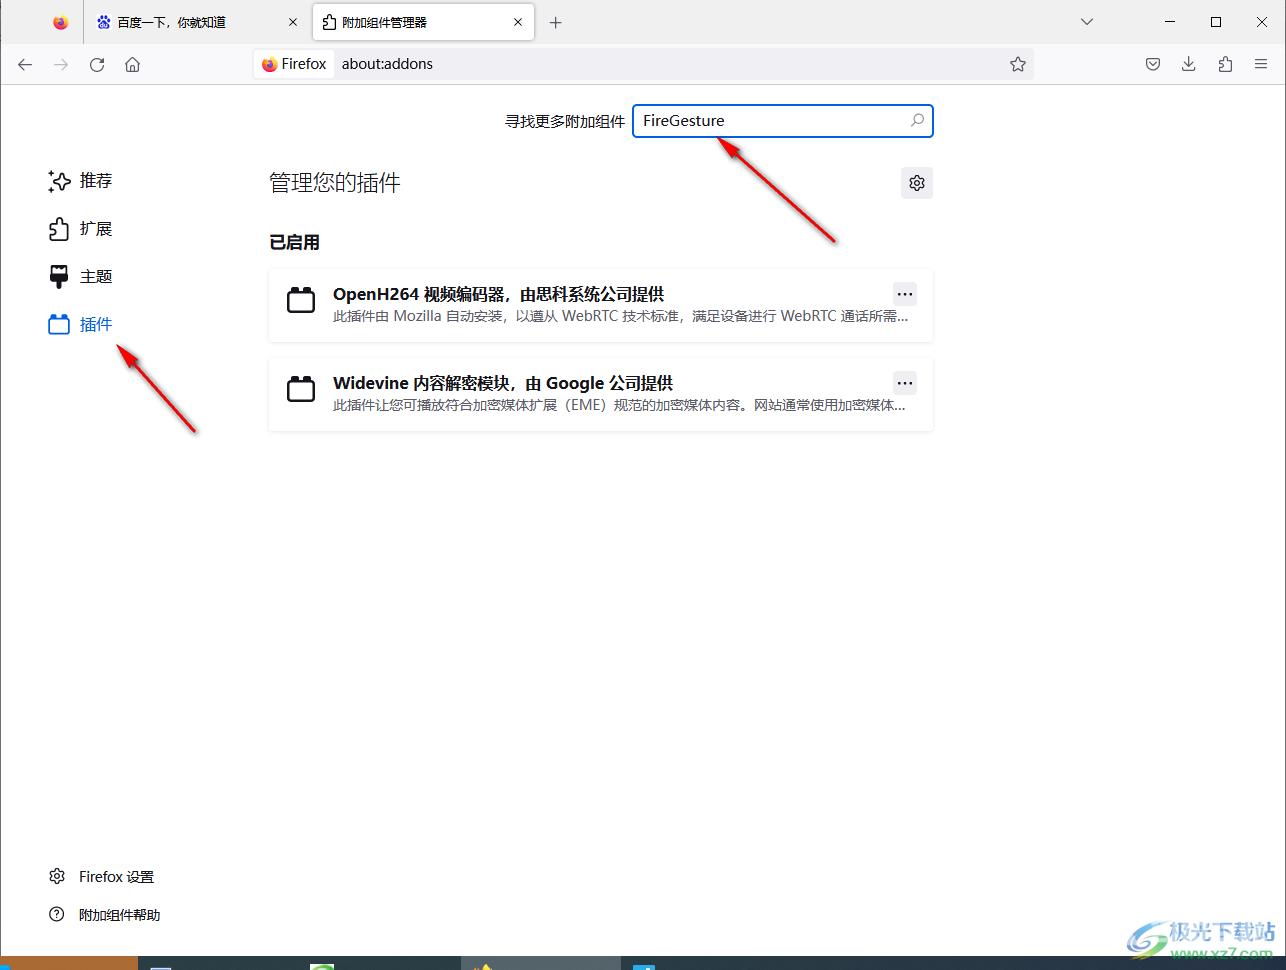Open the gear tools menu for plugins
The image size is (1286, 970).
917,183
